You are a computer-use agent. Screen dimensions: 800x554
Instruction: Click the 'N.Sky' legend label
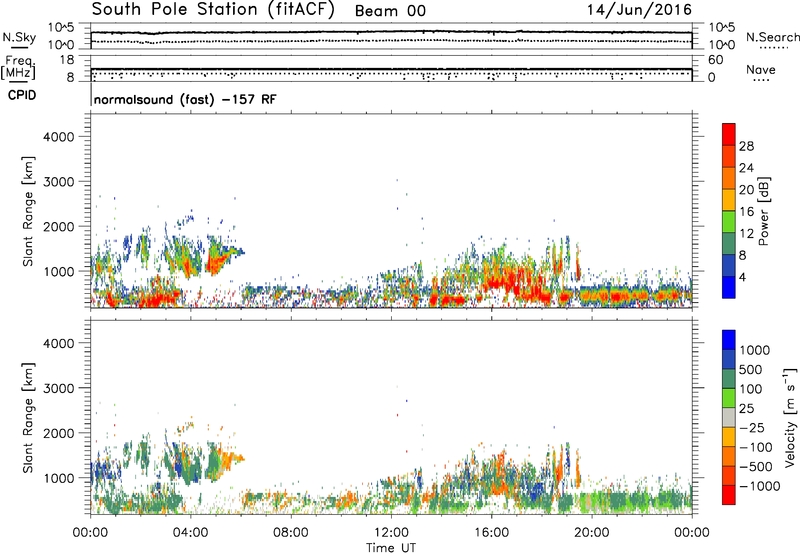click(19, 37)
